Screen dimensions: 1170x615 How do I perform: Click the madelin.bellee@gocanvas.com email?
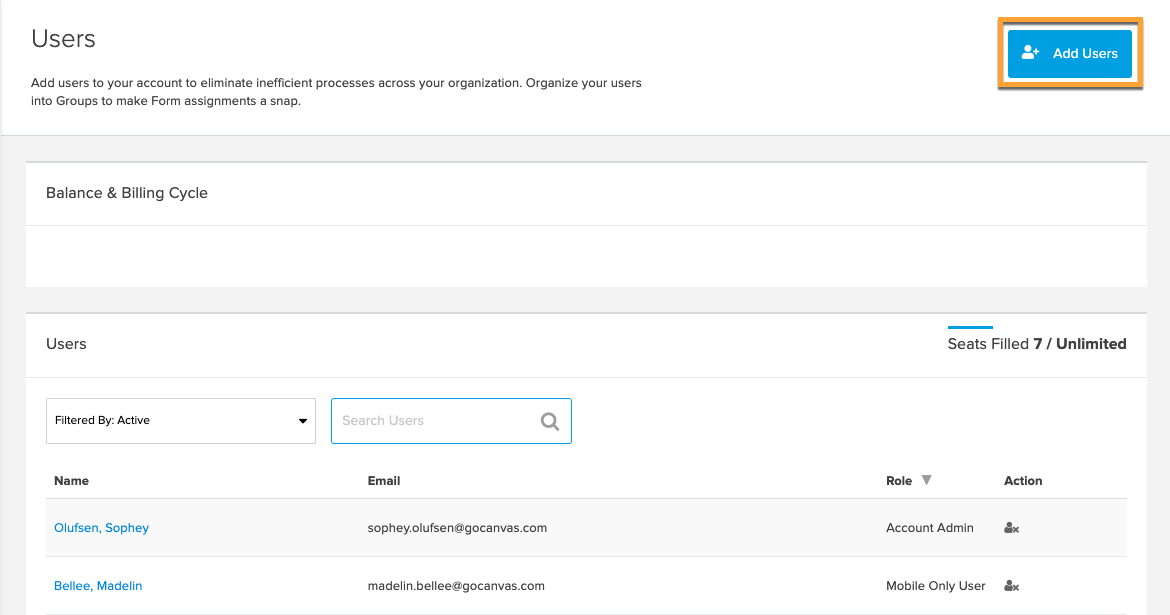tap(456, 586)
